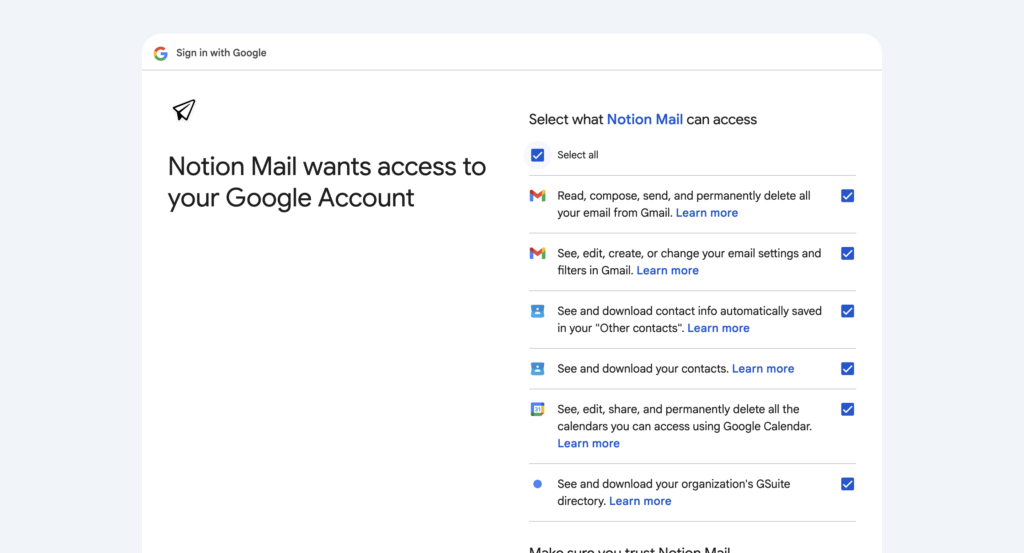
Task: Click the Google Calendar icon
Action: pyautogui.click(x=537, y=409)
